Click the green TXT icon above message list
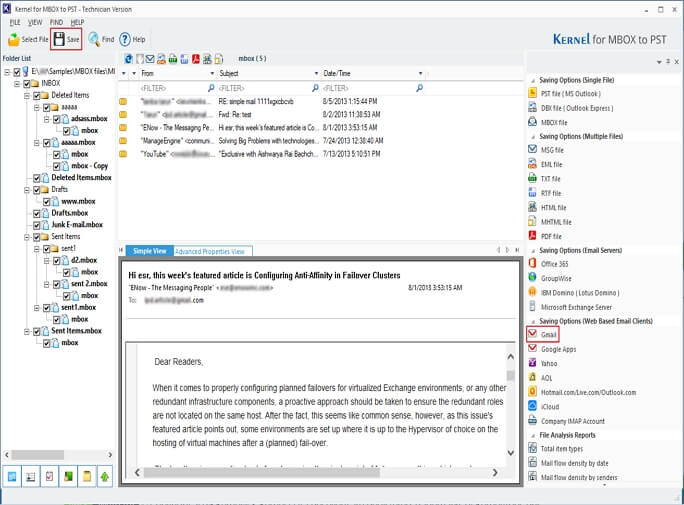 point(173,58)
